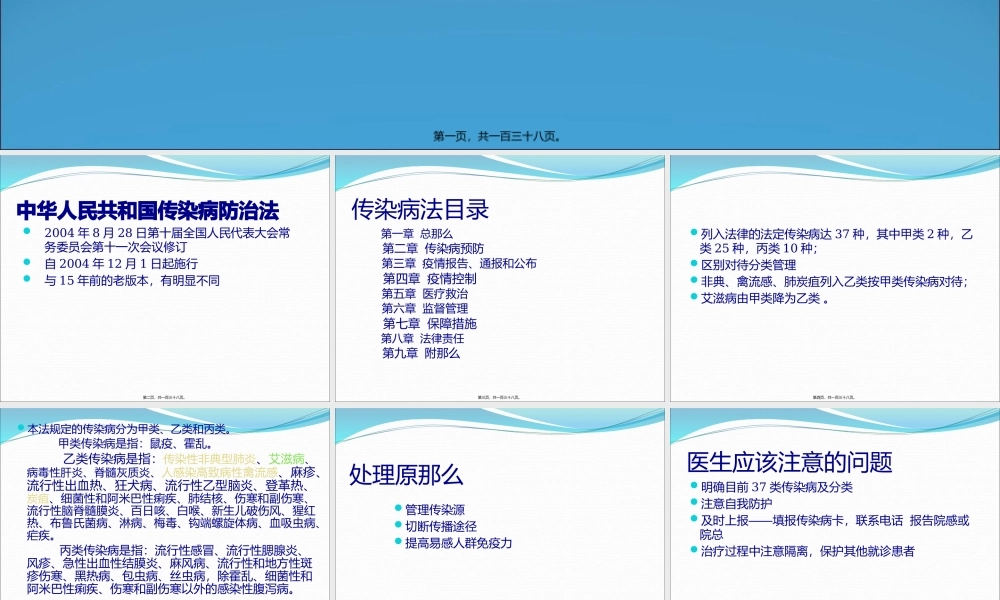
Task: Open the slide on 甲类、乙类和丙类 classifications
Action: (x=165, y=500)
